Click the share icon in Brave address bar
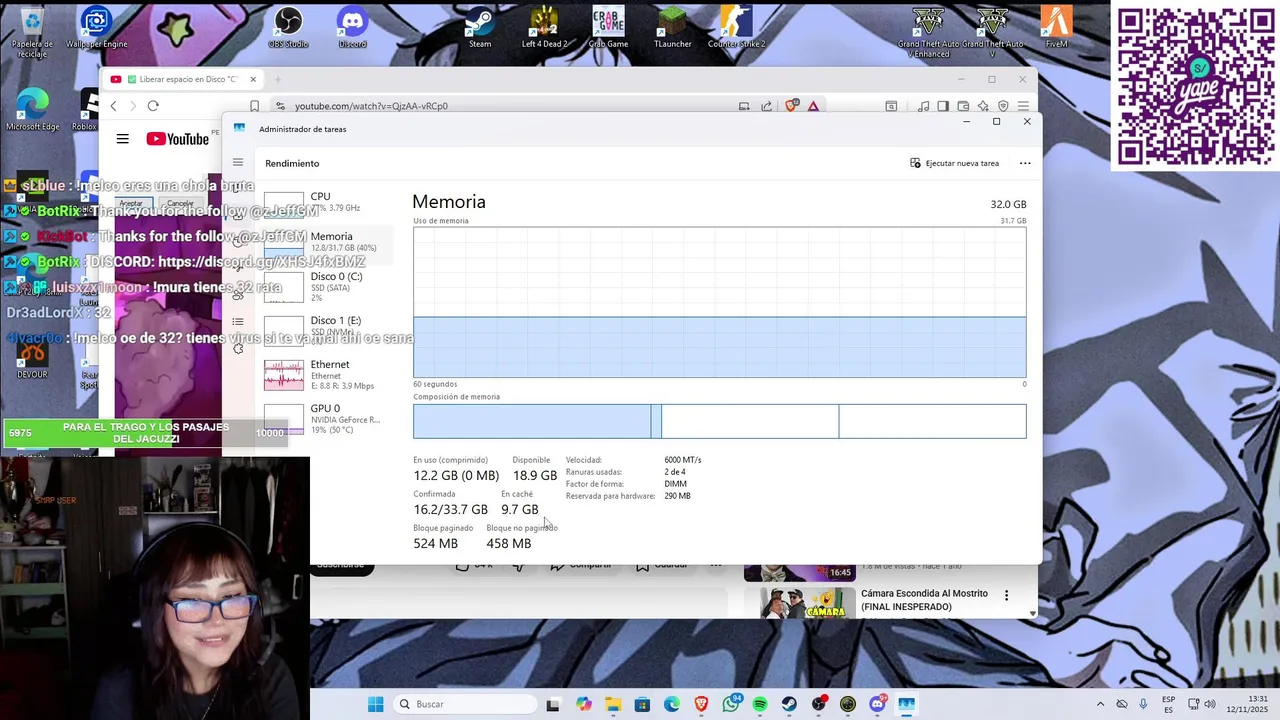 (x=766, y=106)
